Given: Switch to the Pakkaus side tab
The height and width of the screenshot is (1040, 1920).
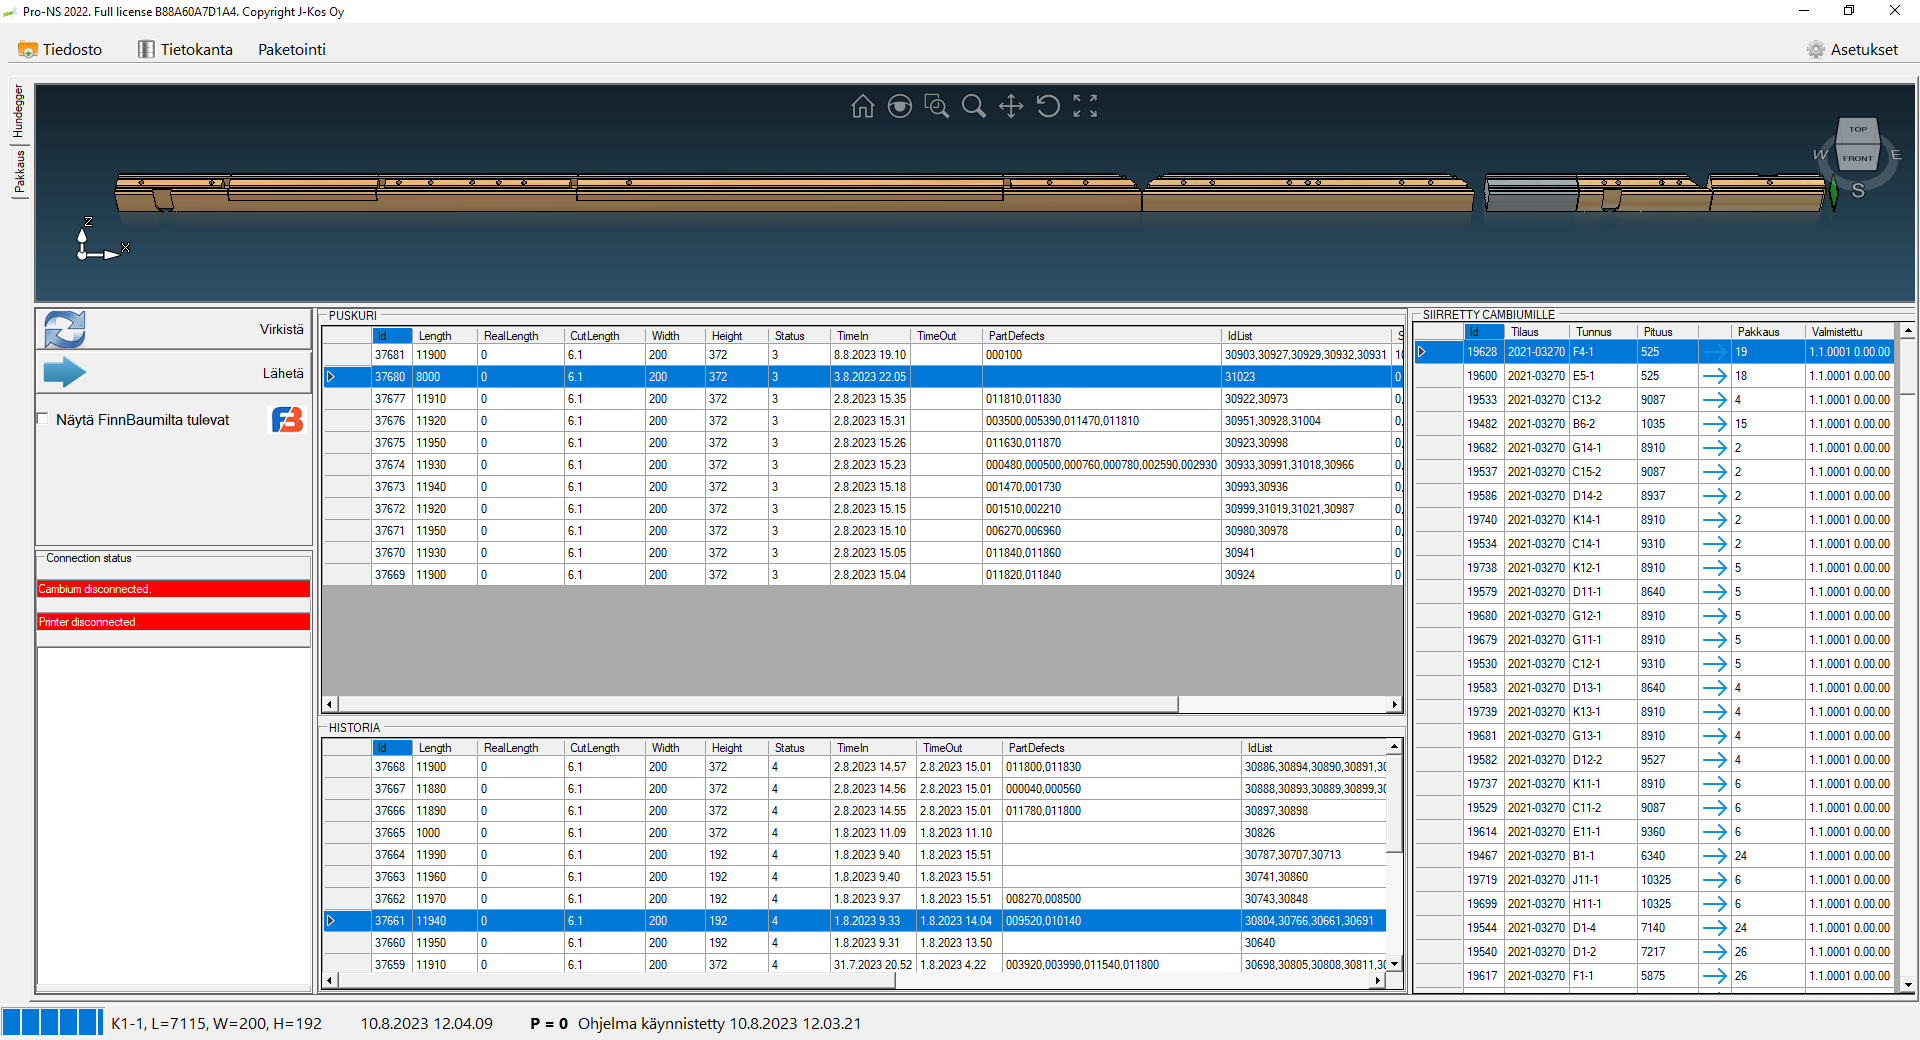Looking at the screenshot, I should point(19,172).
